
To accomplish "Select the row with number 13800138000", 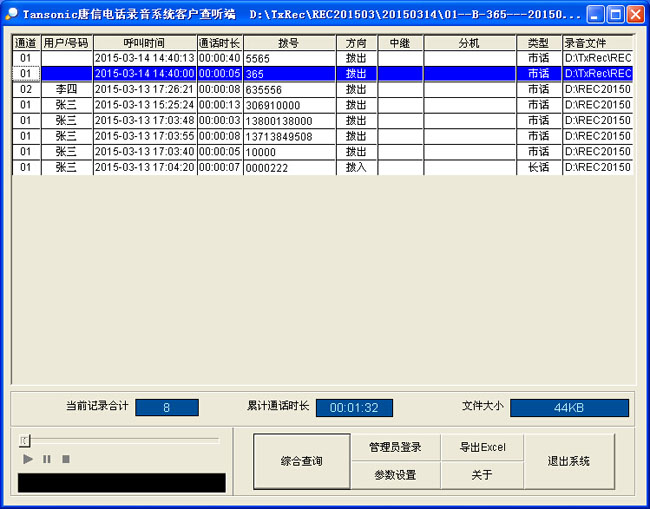I will pyautogui.click(x=288, y=121).
